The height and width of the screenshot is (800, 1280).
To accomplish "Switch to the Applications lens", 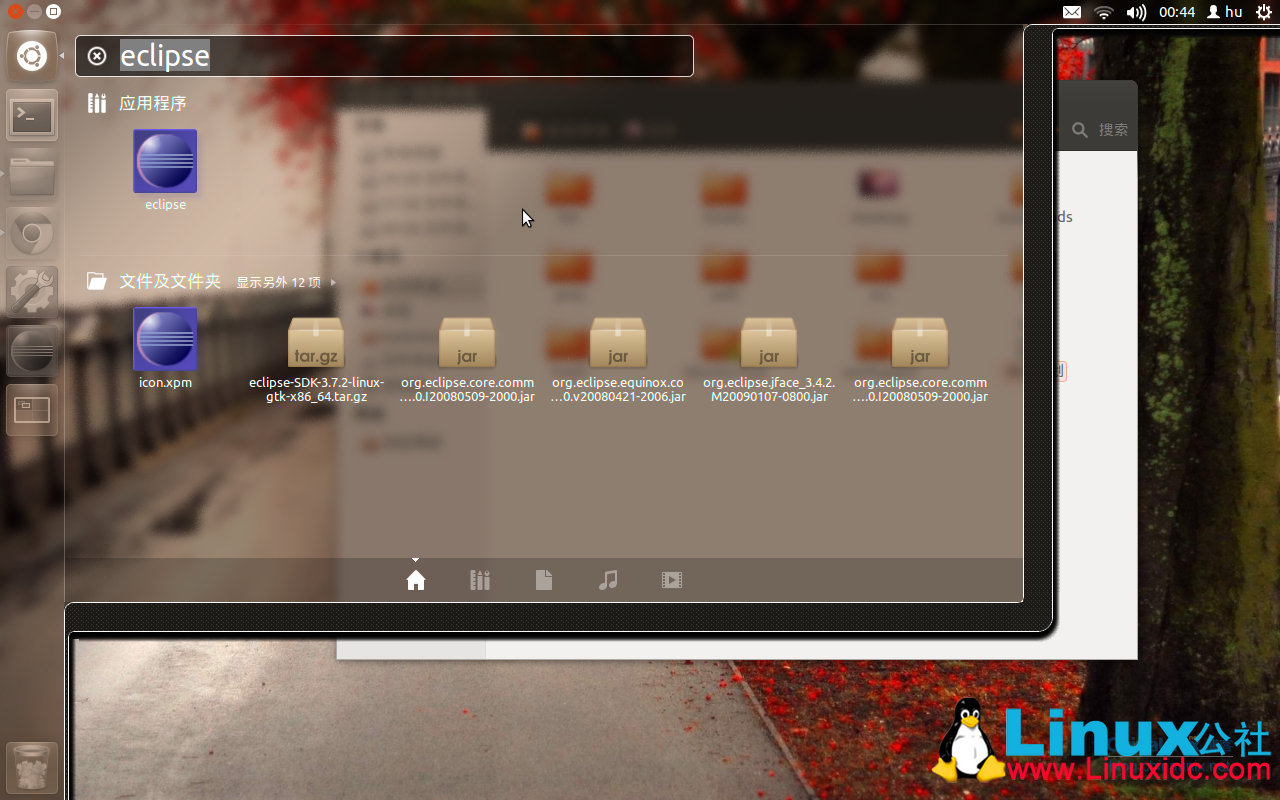I will pos(480,580).
